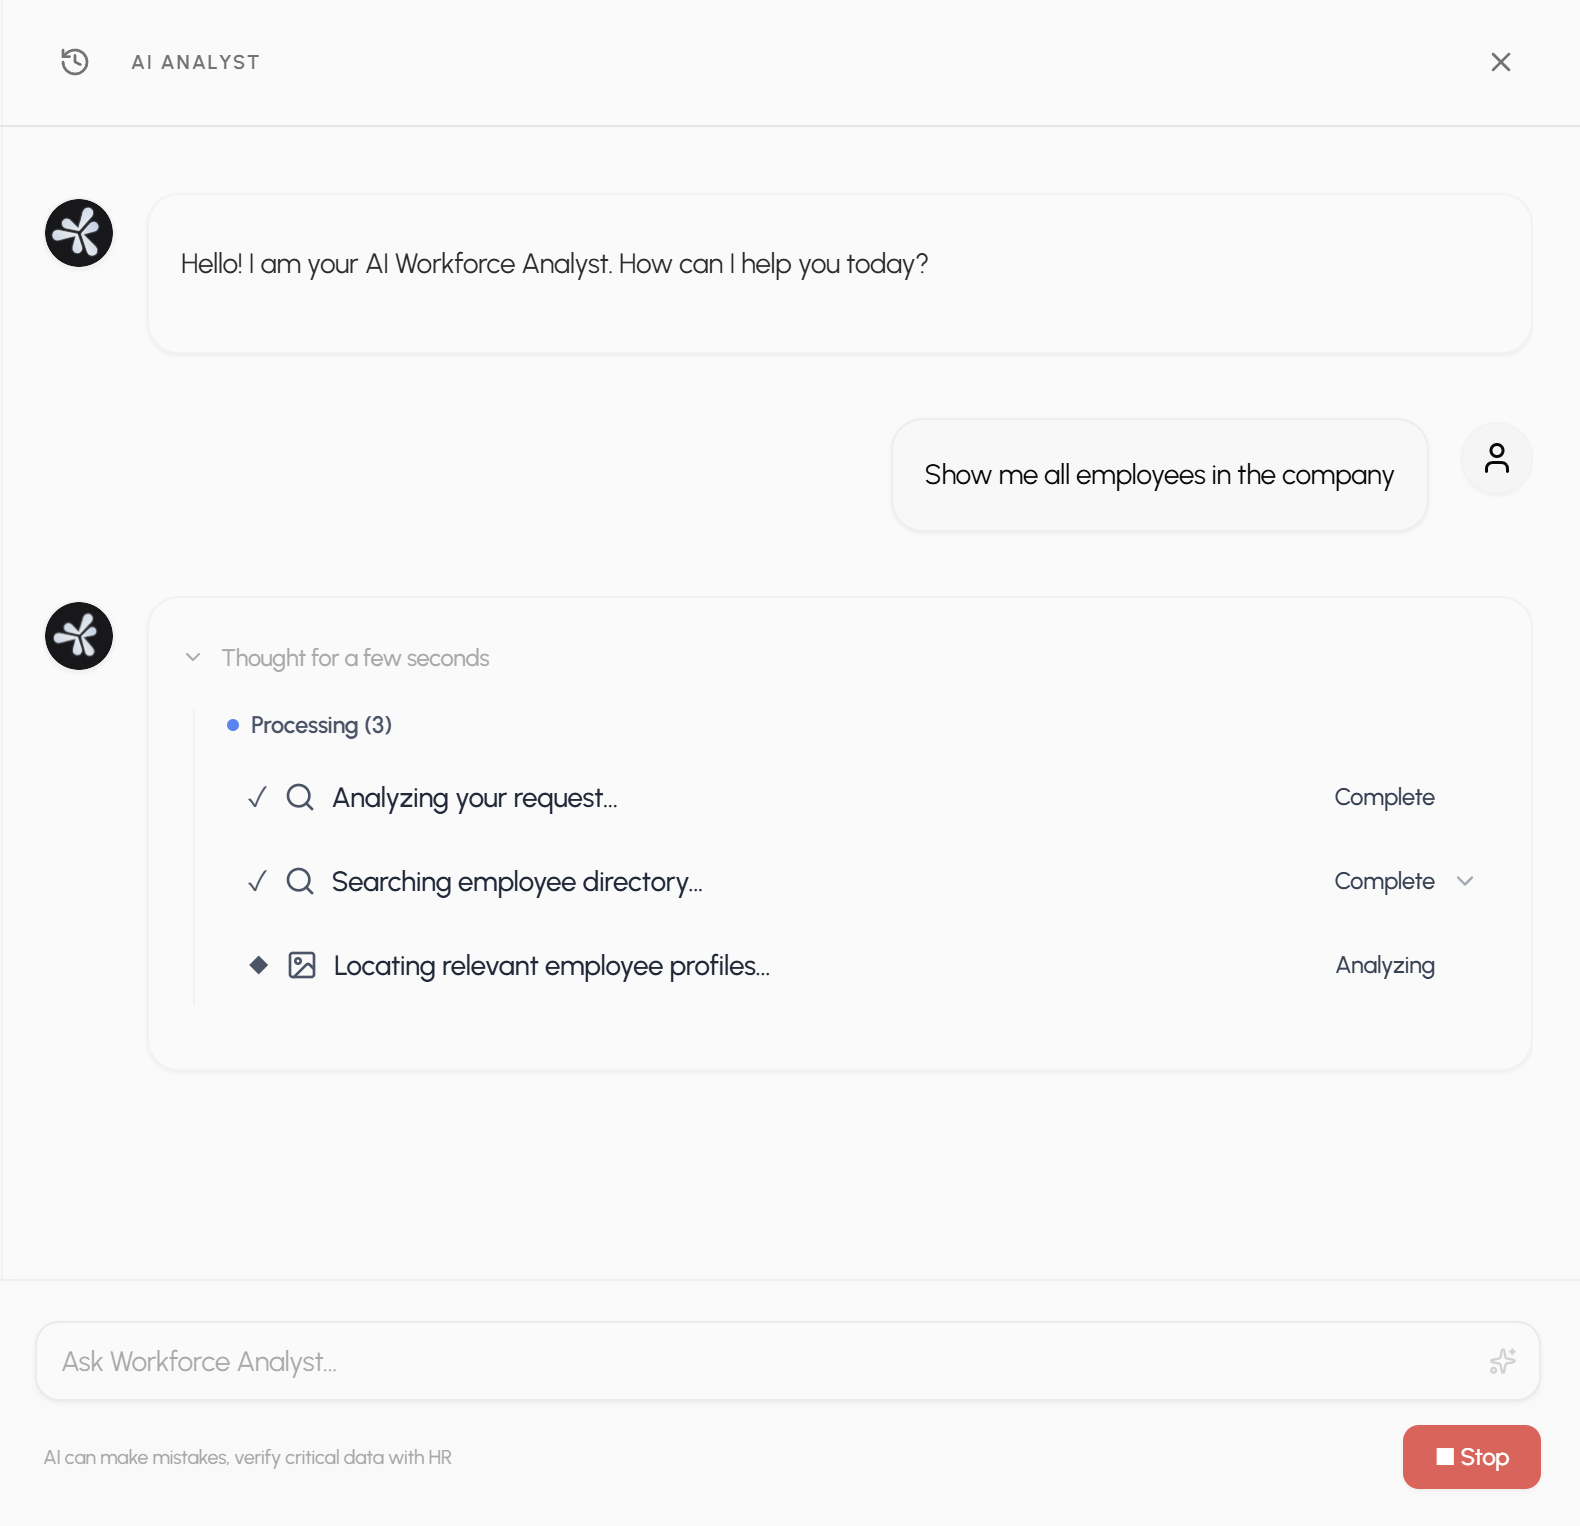This screenshot has width=1580, height=1526.
Task: Click the 'Locating relevant employee profiles' step
Action: (x=551, y=966)
